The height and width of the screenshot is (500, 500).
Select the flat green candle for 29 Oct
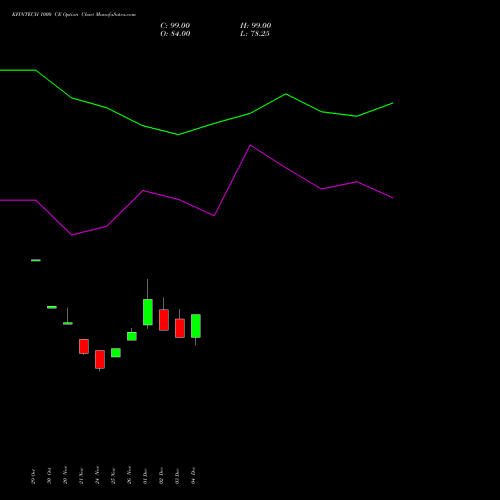[36, 260]
